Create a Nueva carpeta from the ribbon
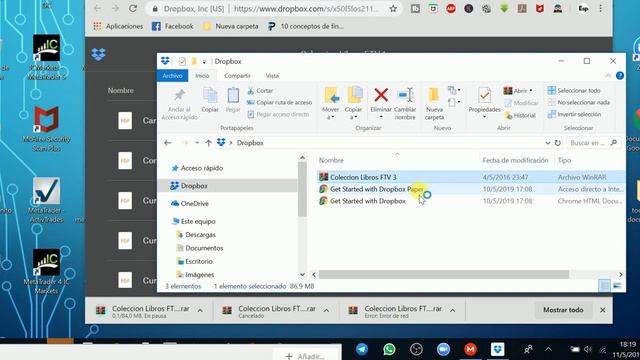Viewport: 640px width, 360px height. (x=434, y=103)
